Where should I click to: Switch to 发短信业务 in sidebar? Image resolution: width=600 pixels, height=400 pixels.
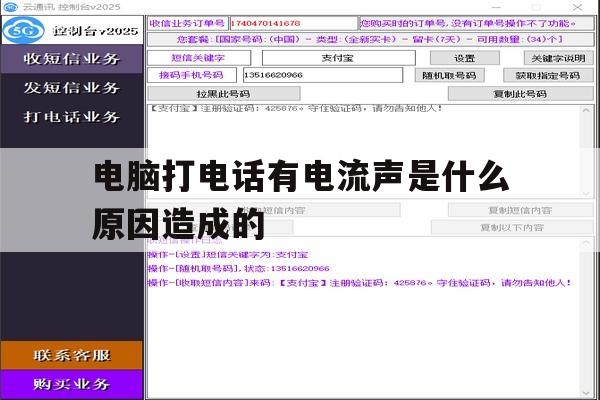coord(72,88)
